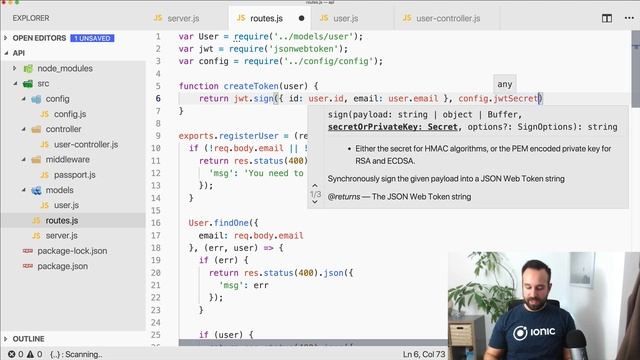Show previous signature with up chevron
The image size is (640, 360).
pyautogui.click(x=315, y=186)
